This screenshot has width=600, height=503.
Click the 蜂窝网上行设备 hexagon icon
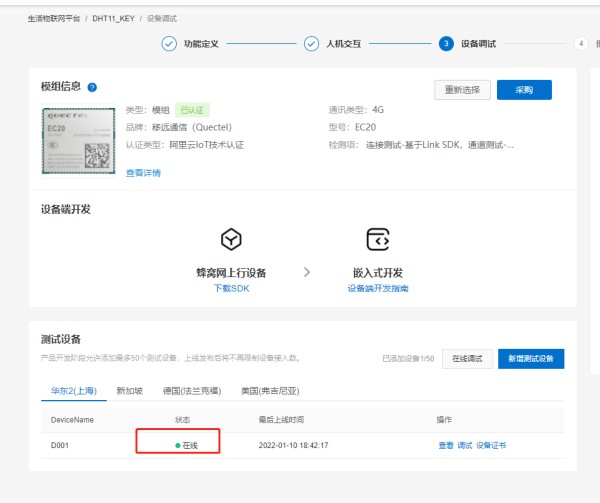click(x=231, y=240)
